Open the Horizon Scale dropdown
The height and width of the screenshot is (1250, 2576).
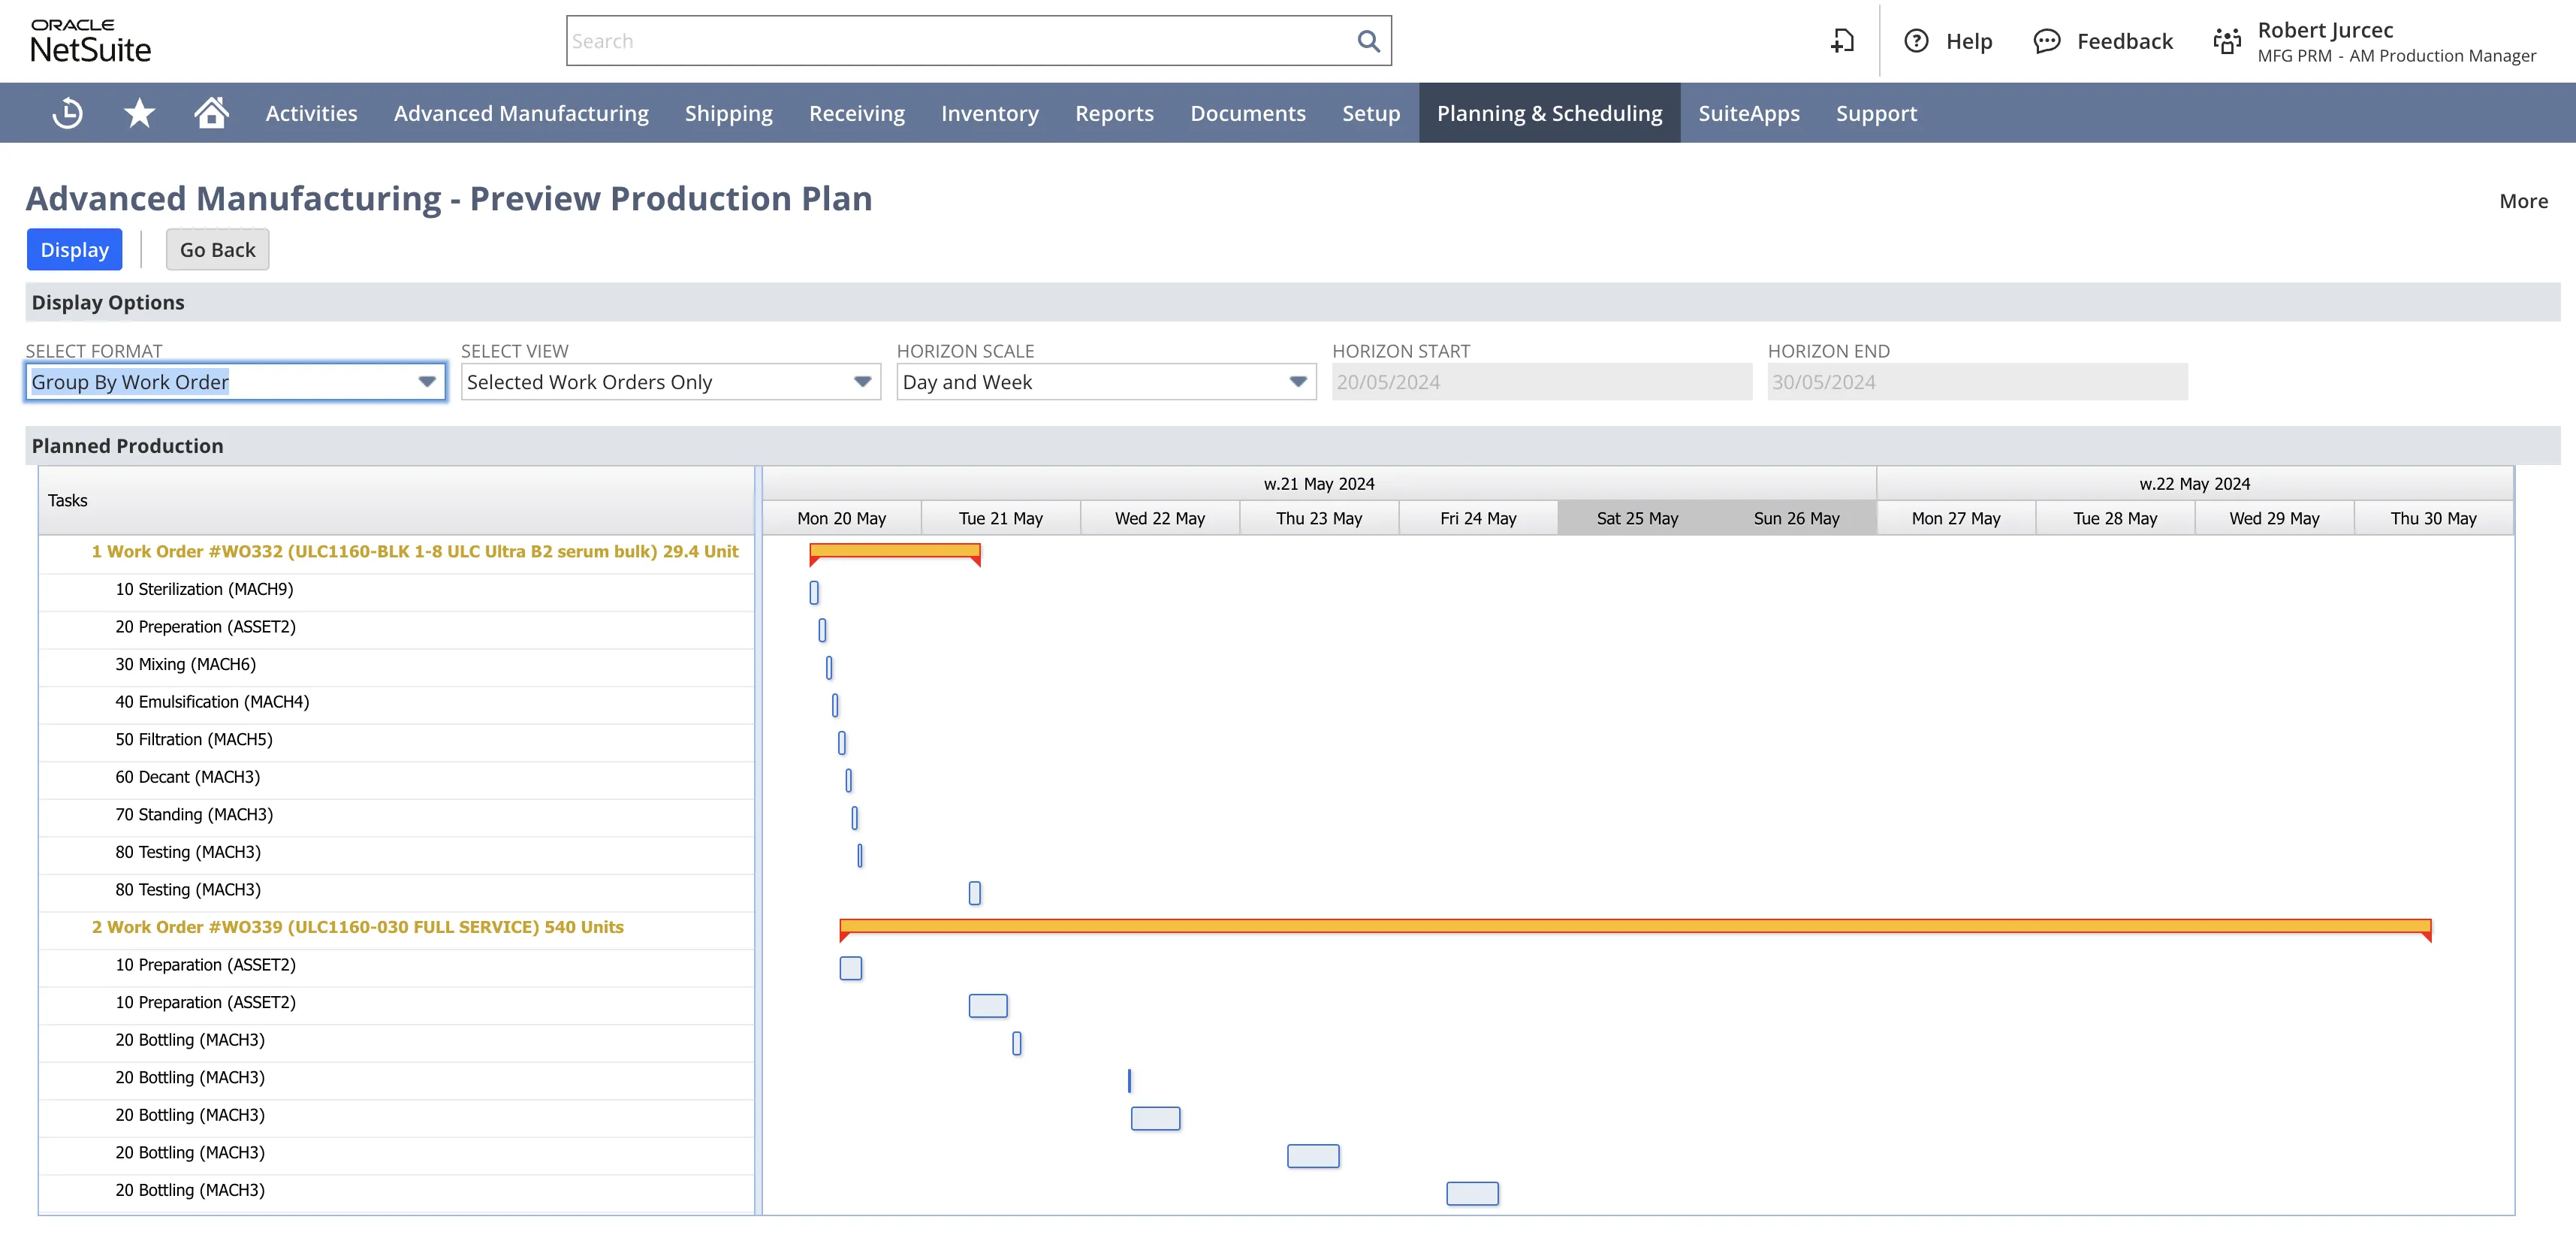[1297, 381]
